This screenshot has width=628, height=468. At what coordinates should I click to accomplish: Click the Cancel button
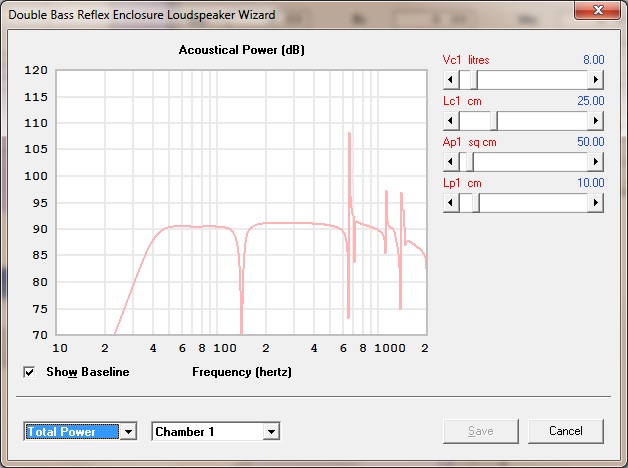(x=566, y=431)
